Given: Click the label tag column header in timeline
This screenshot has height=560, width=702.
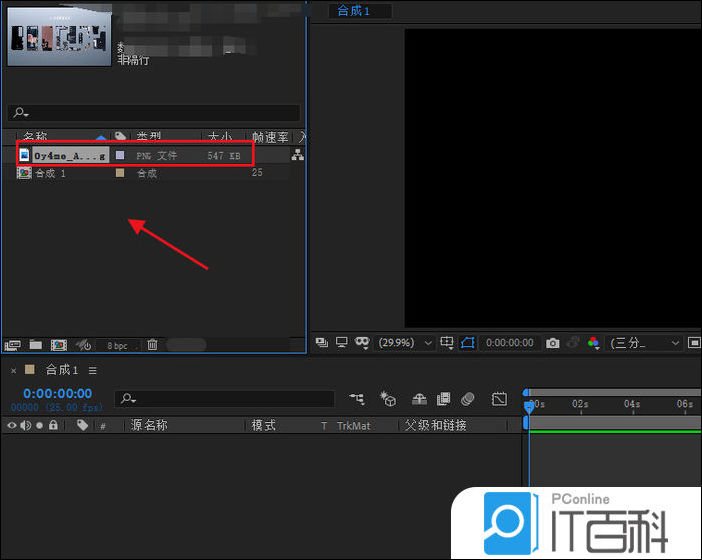Looking at the screenshot, I should point(82,425).
